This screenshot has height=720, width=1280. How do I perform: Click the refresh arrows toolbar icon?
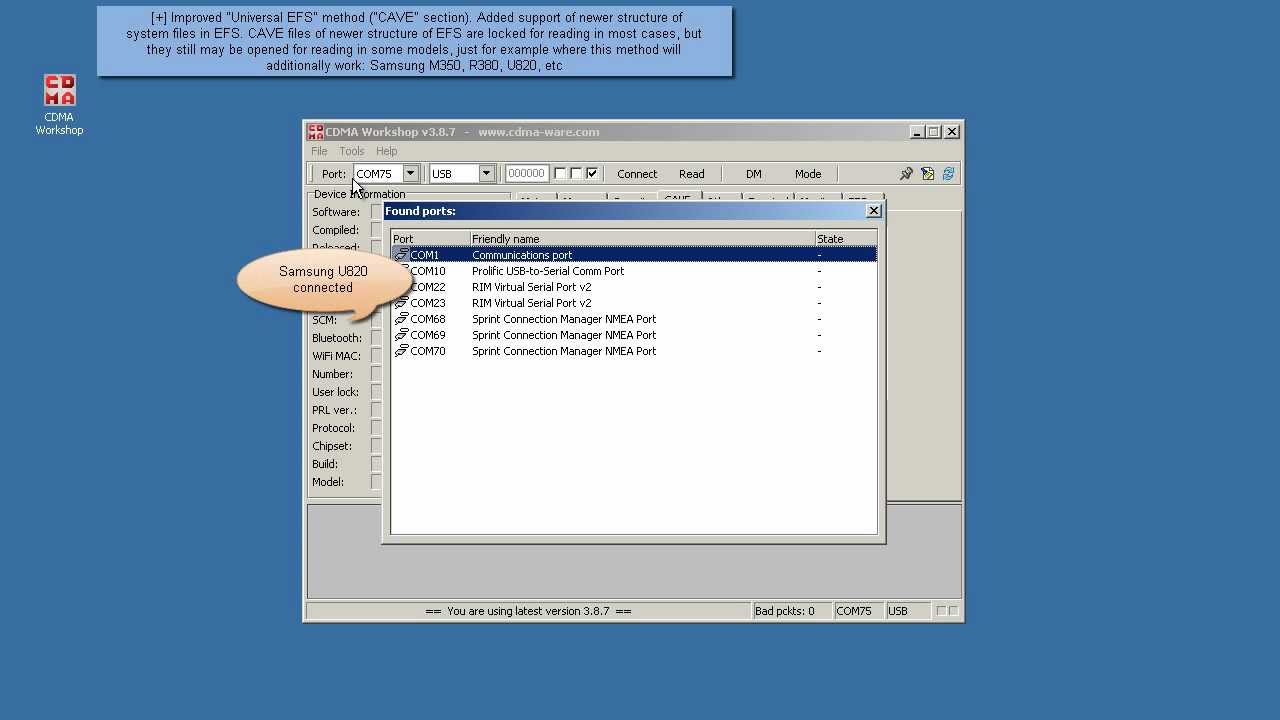click(948, 174)
